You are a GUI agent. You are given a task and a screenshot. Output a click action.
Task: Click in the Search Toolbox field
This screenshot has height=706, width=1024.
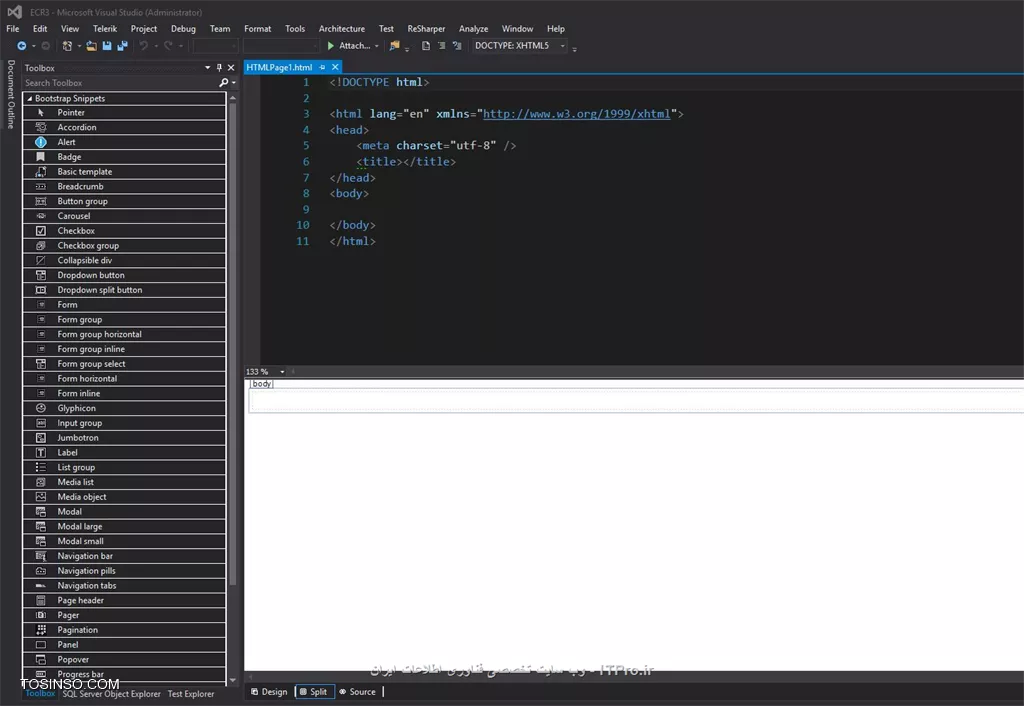[x=121, y=83]
